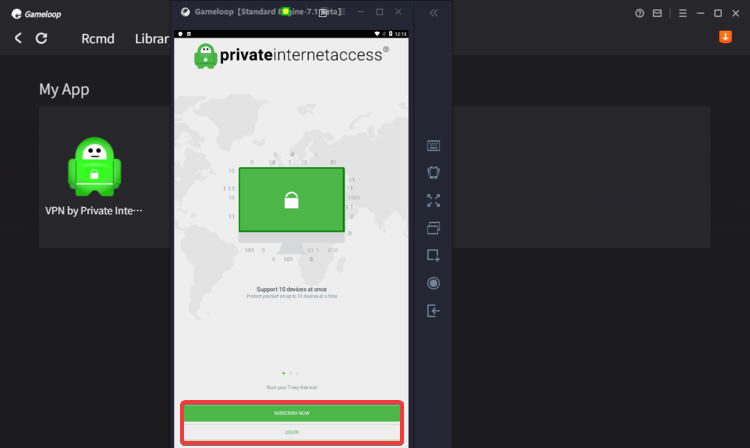The width and height of the screenshot is (750, 448).
Task: Click the 'Support 10 devices at once' text
Action: [292, 289]
